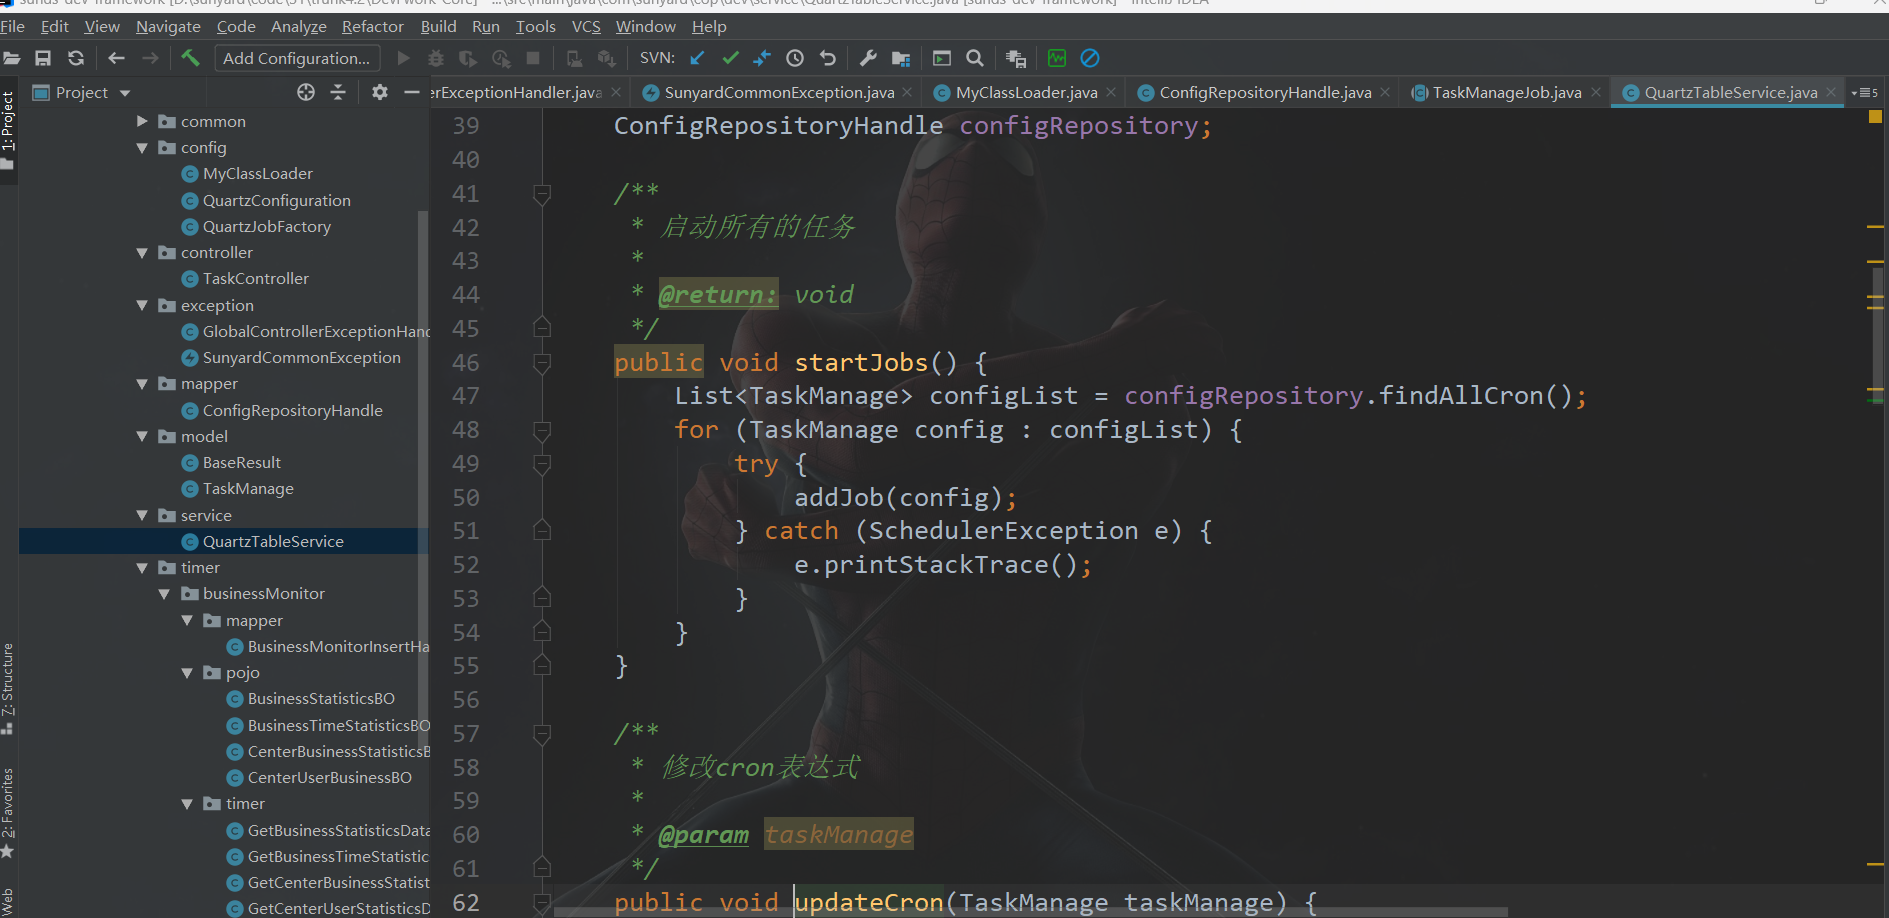Click the SVN Revert undo icon
1889x918 pixels.
coord(827,58)
